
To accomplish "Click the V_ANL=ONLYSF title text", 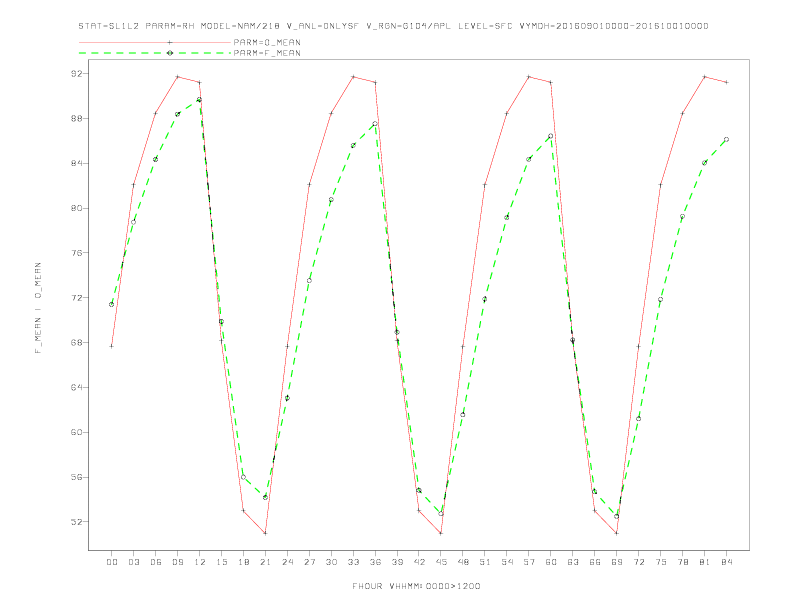I will coord(322,26).
